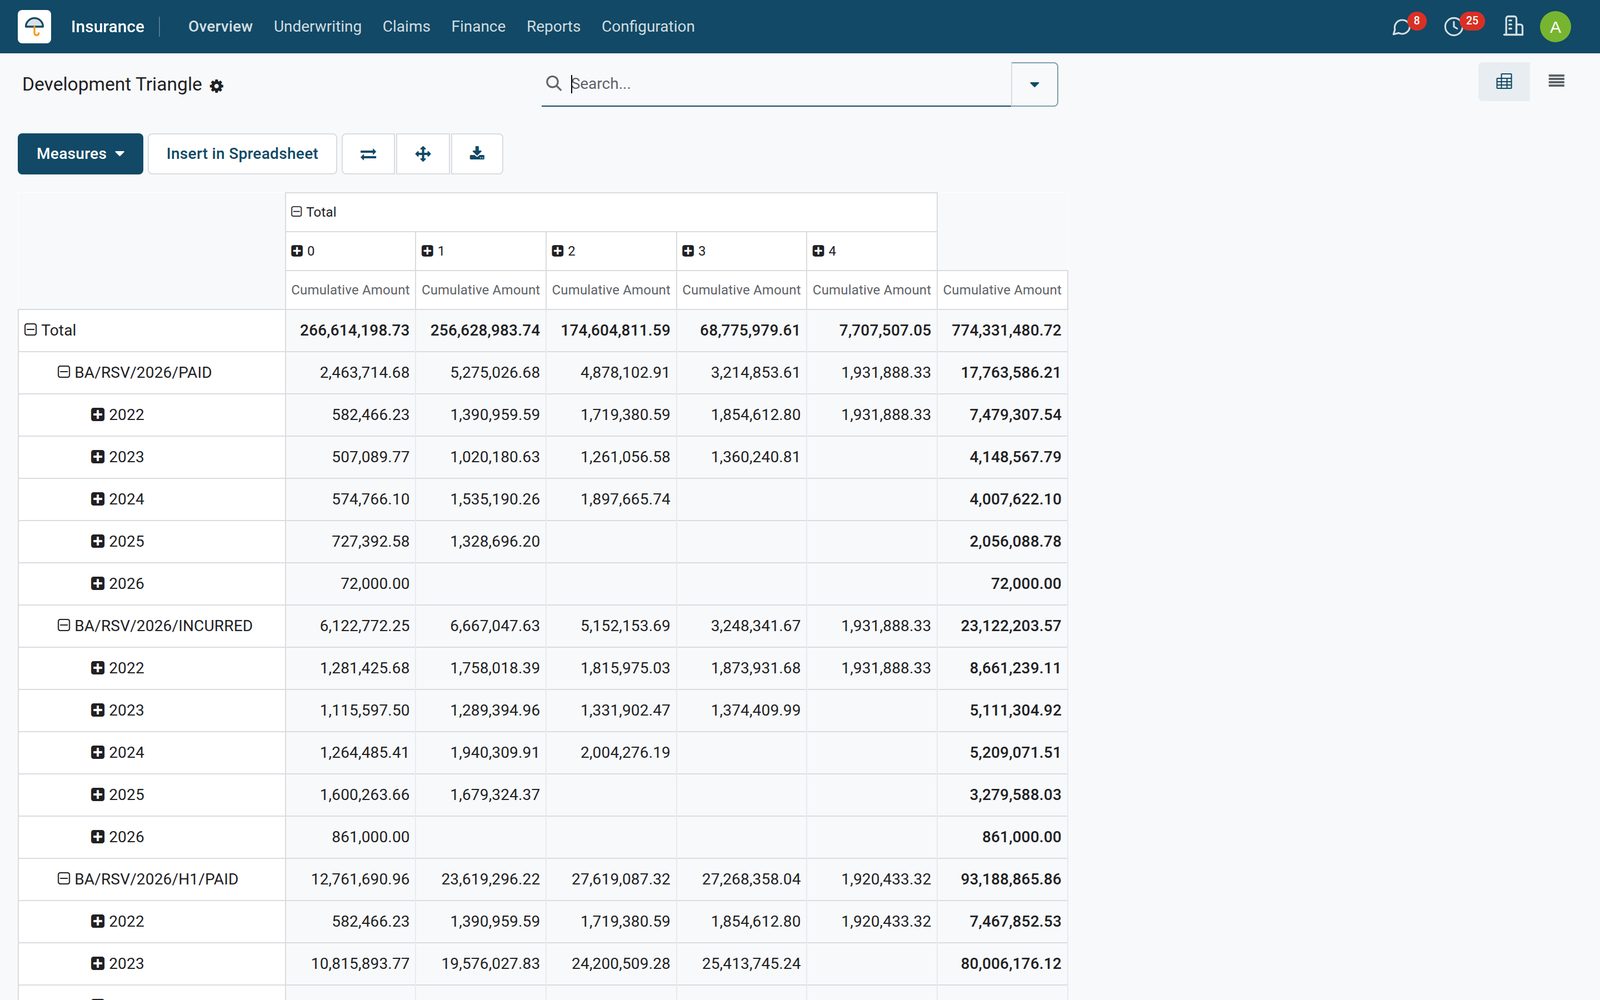Switch to list view icon

1556,82
